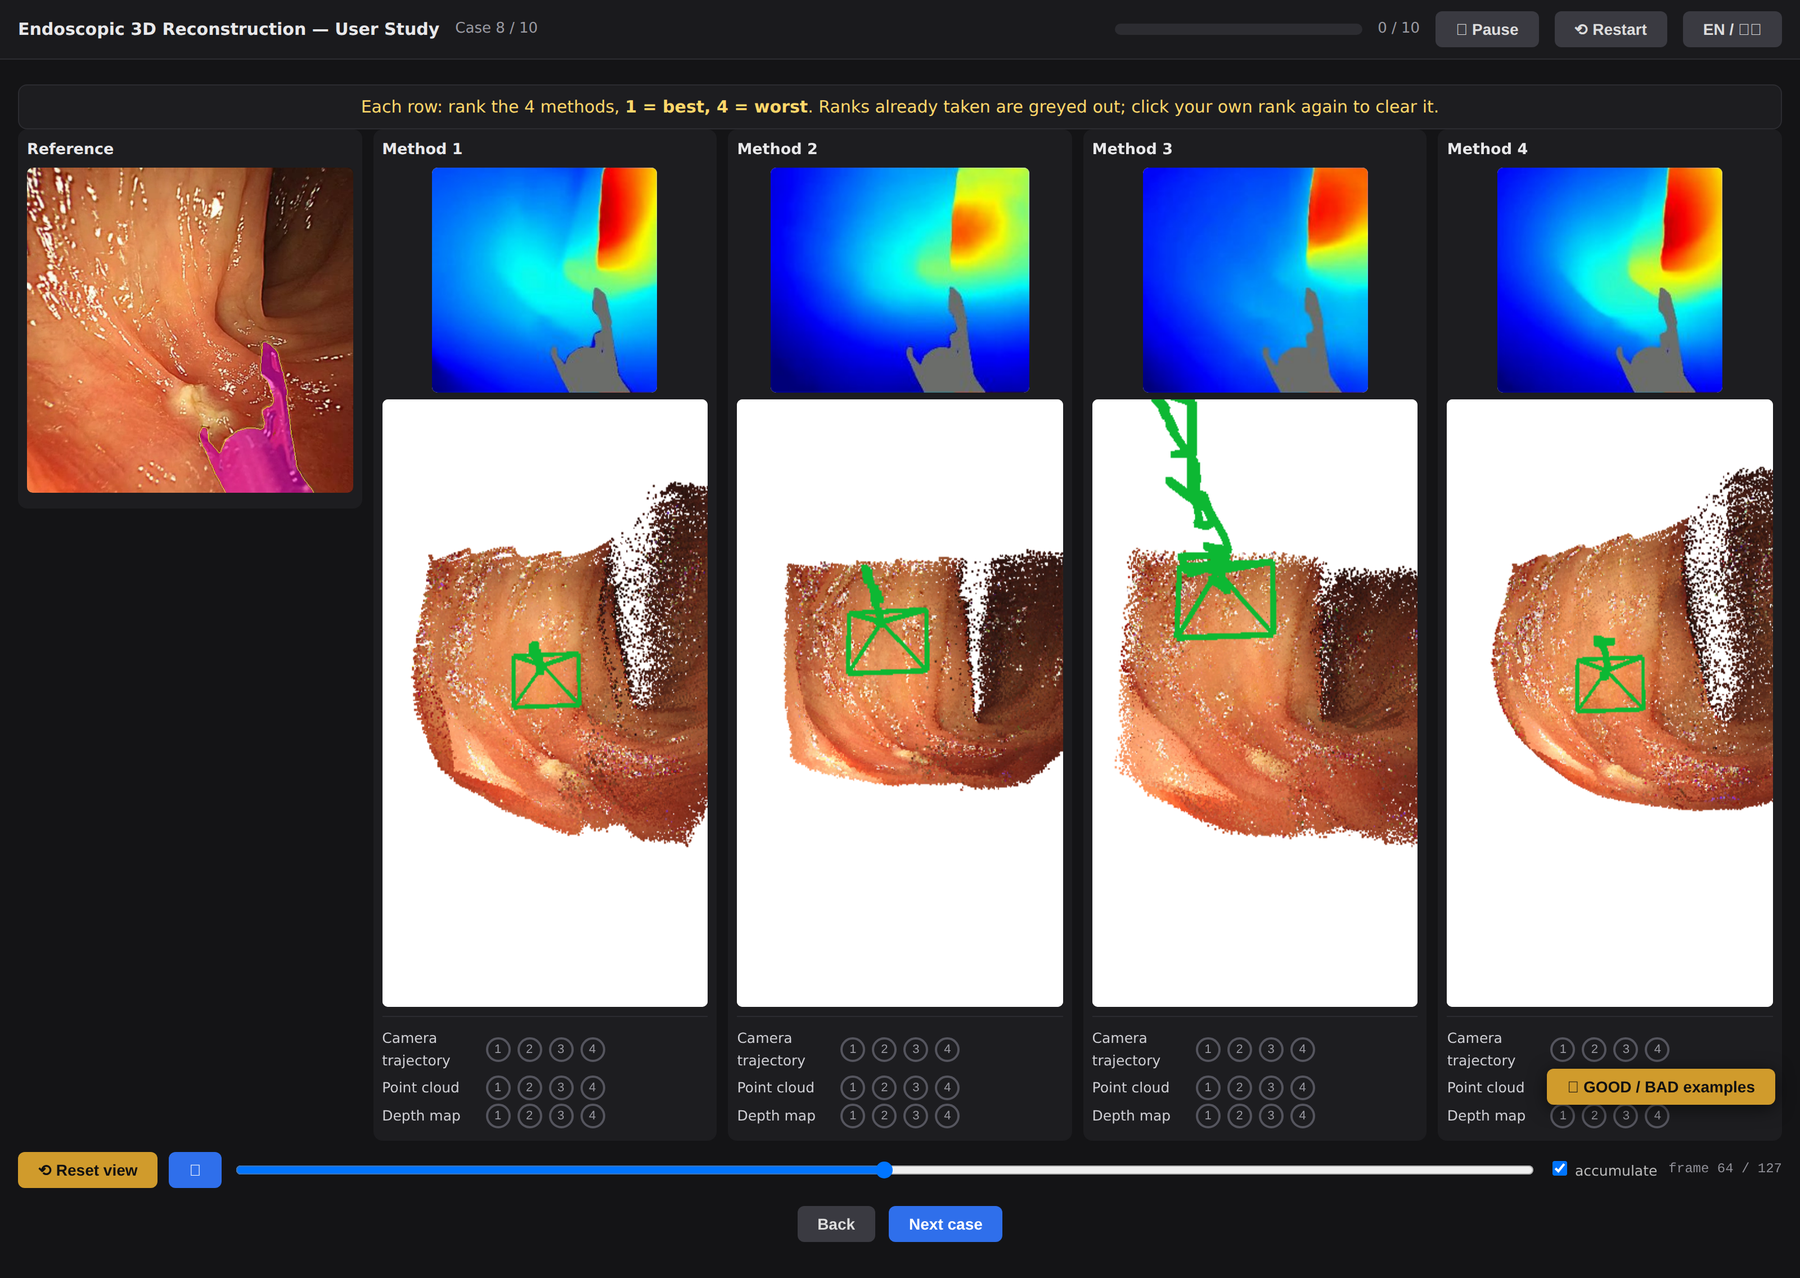The image size is (1800, 1278).
Task: Rank Method 3 point cloud as 1
Action: [1208, 1087]
